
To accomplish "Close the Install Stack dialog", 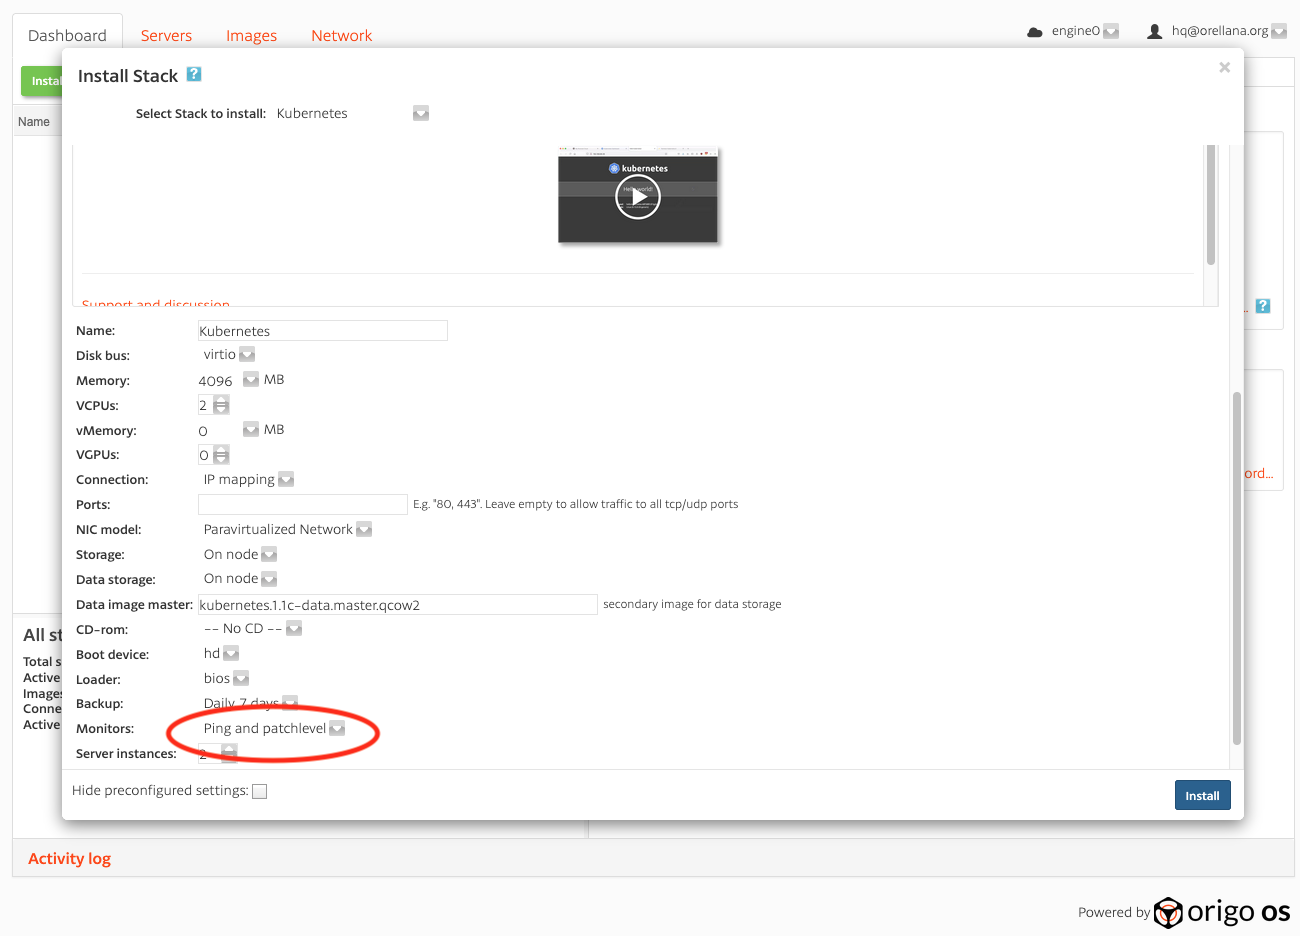I will (1224, 68).
